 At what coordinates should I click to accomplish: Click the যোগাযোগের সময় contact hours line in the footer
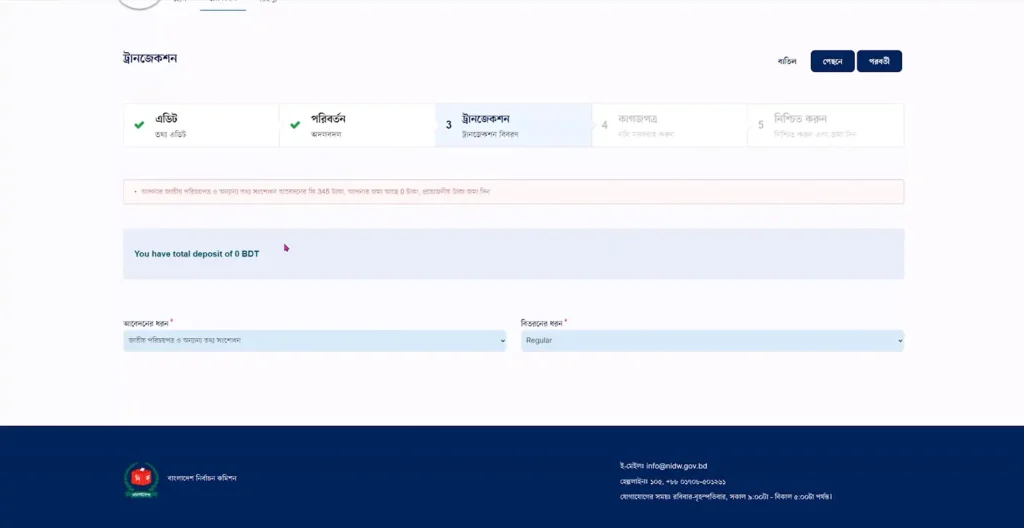726,497
